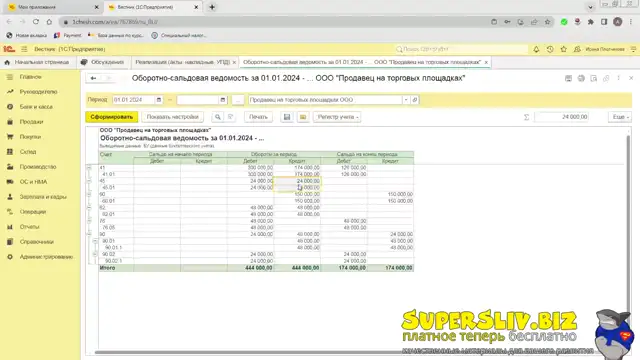Open the Регистр учета dropdown
The image size is (640, 360).
(x=337, y=117)
